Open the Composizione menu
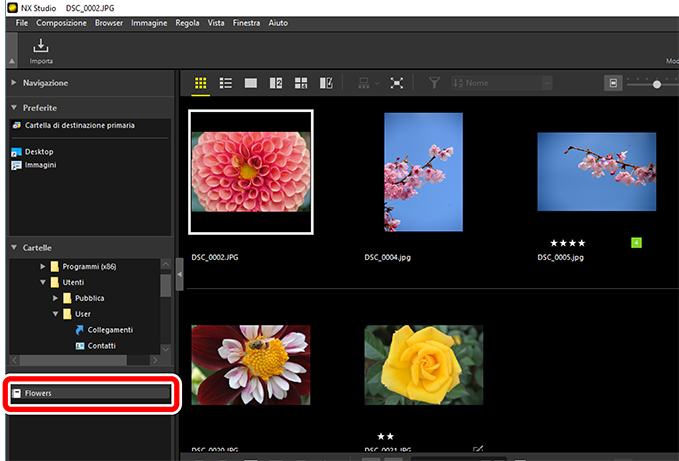 point(61,23)
